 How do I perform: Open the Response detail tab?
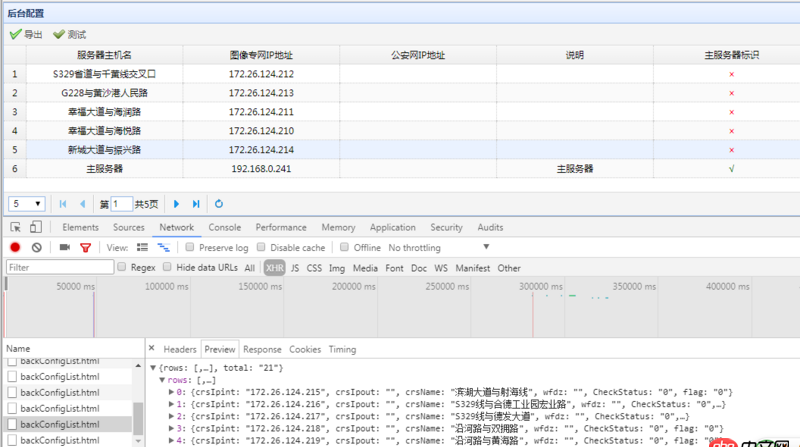tap(262, 350)
